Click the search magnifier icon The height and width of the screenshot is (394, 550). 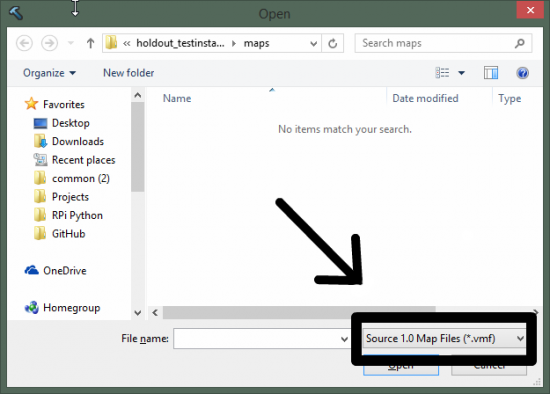pyautogui.click(x=519, y=43)
